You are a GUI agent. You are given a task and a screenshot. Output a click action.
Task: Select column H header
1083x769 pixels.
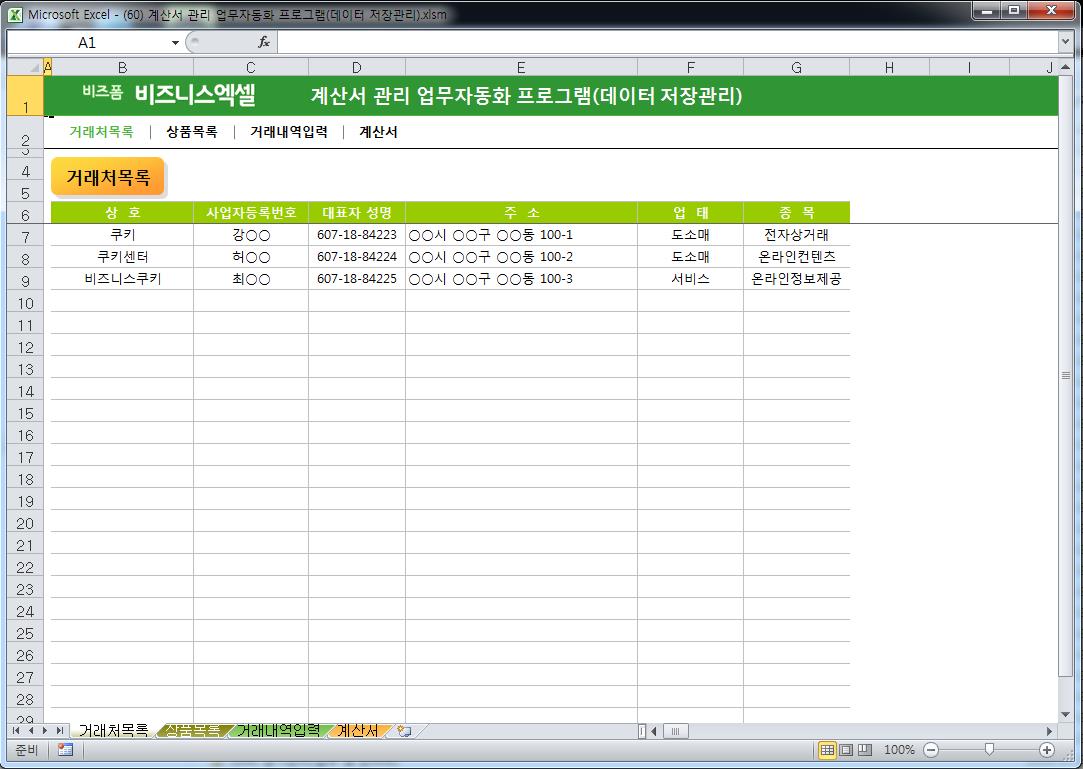click(x=889, y=67)
